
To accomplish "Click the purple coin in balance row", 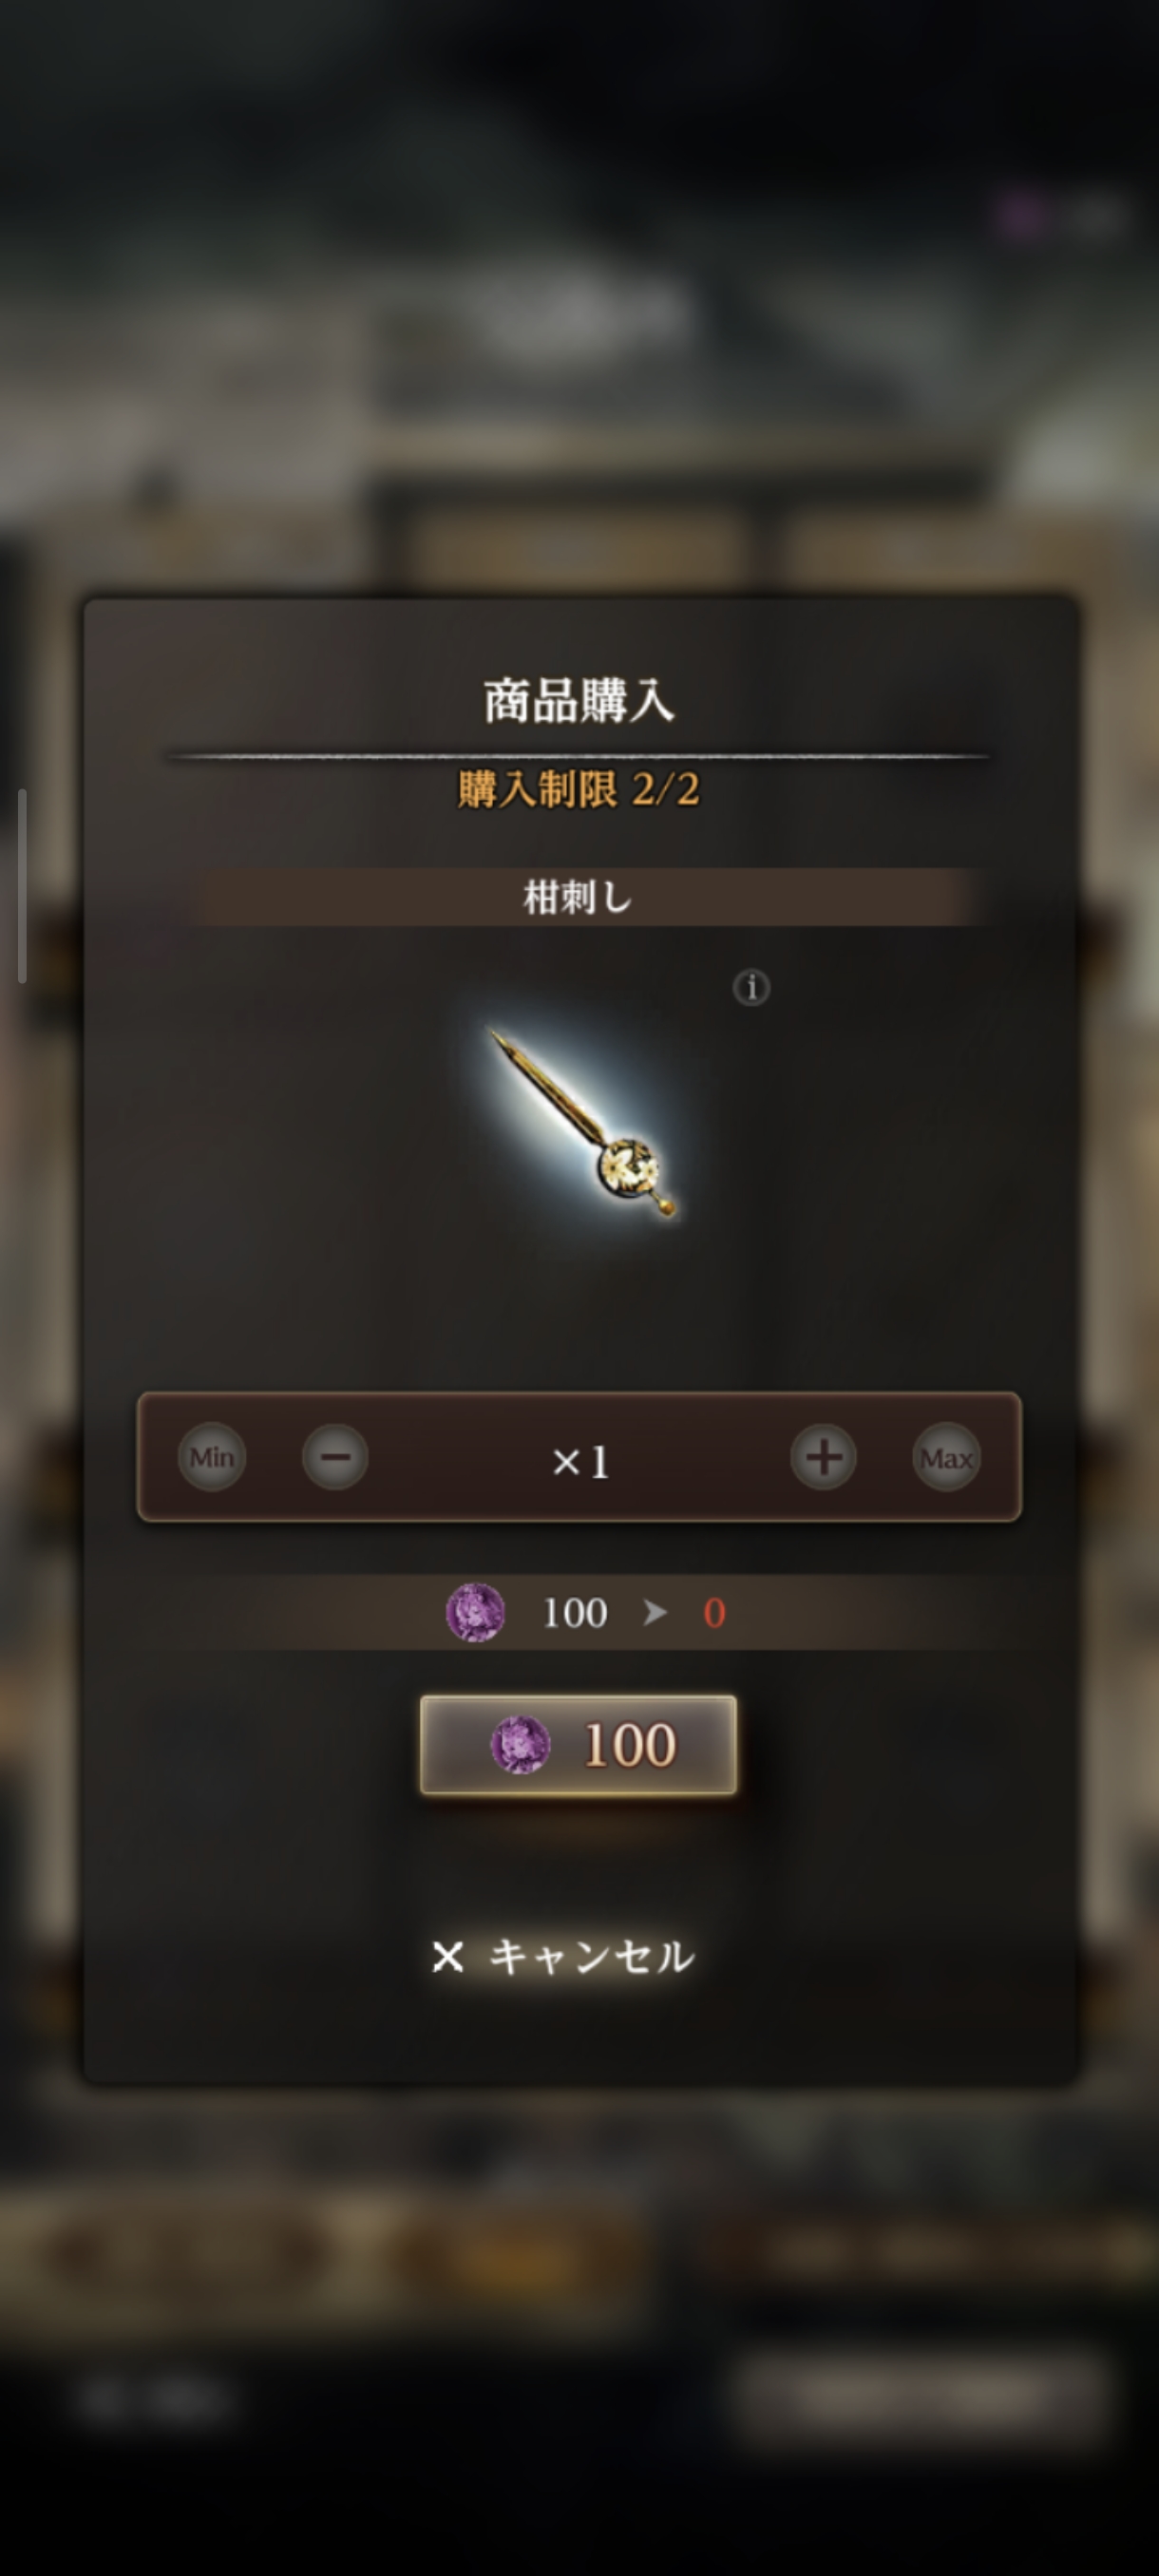I will 475,1612.
